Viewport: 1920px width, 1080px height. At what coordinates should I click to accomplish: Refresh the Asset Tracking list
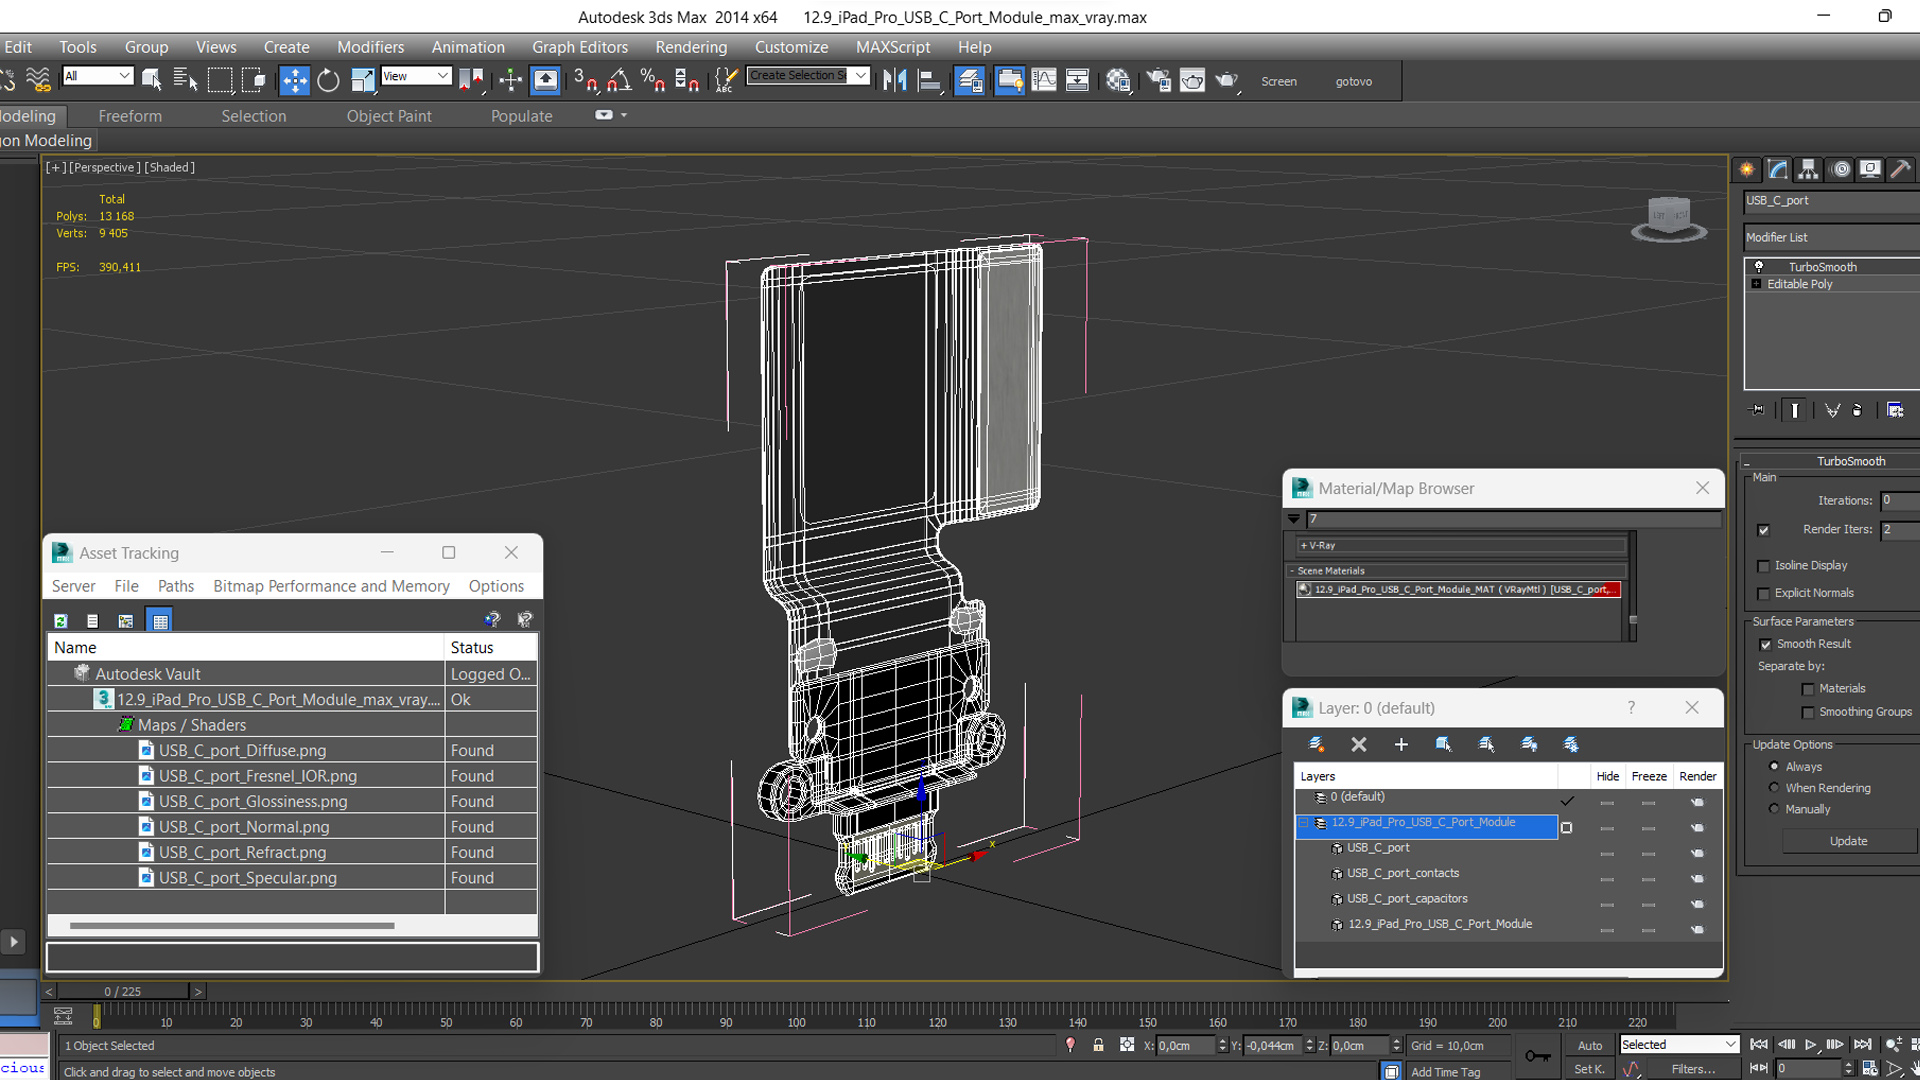click(x=60, y=621)
